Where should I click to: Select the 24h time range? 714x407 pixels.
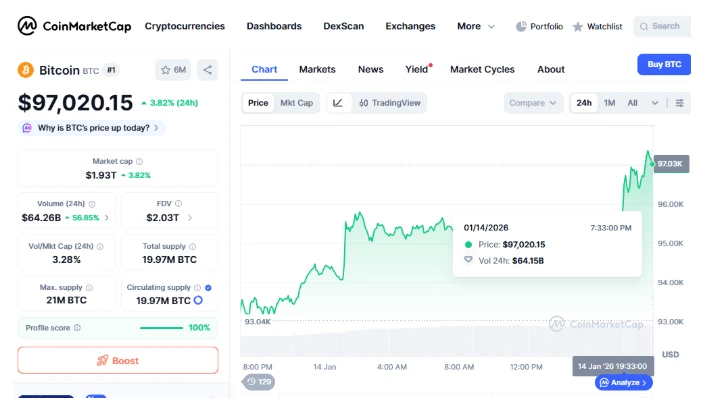coord(584,103)
